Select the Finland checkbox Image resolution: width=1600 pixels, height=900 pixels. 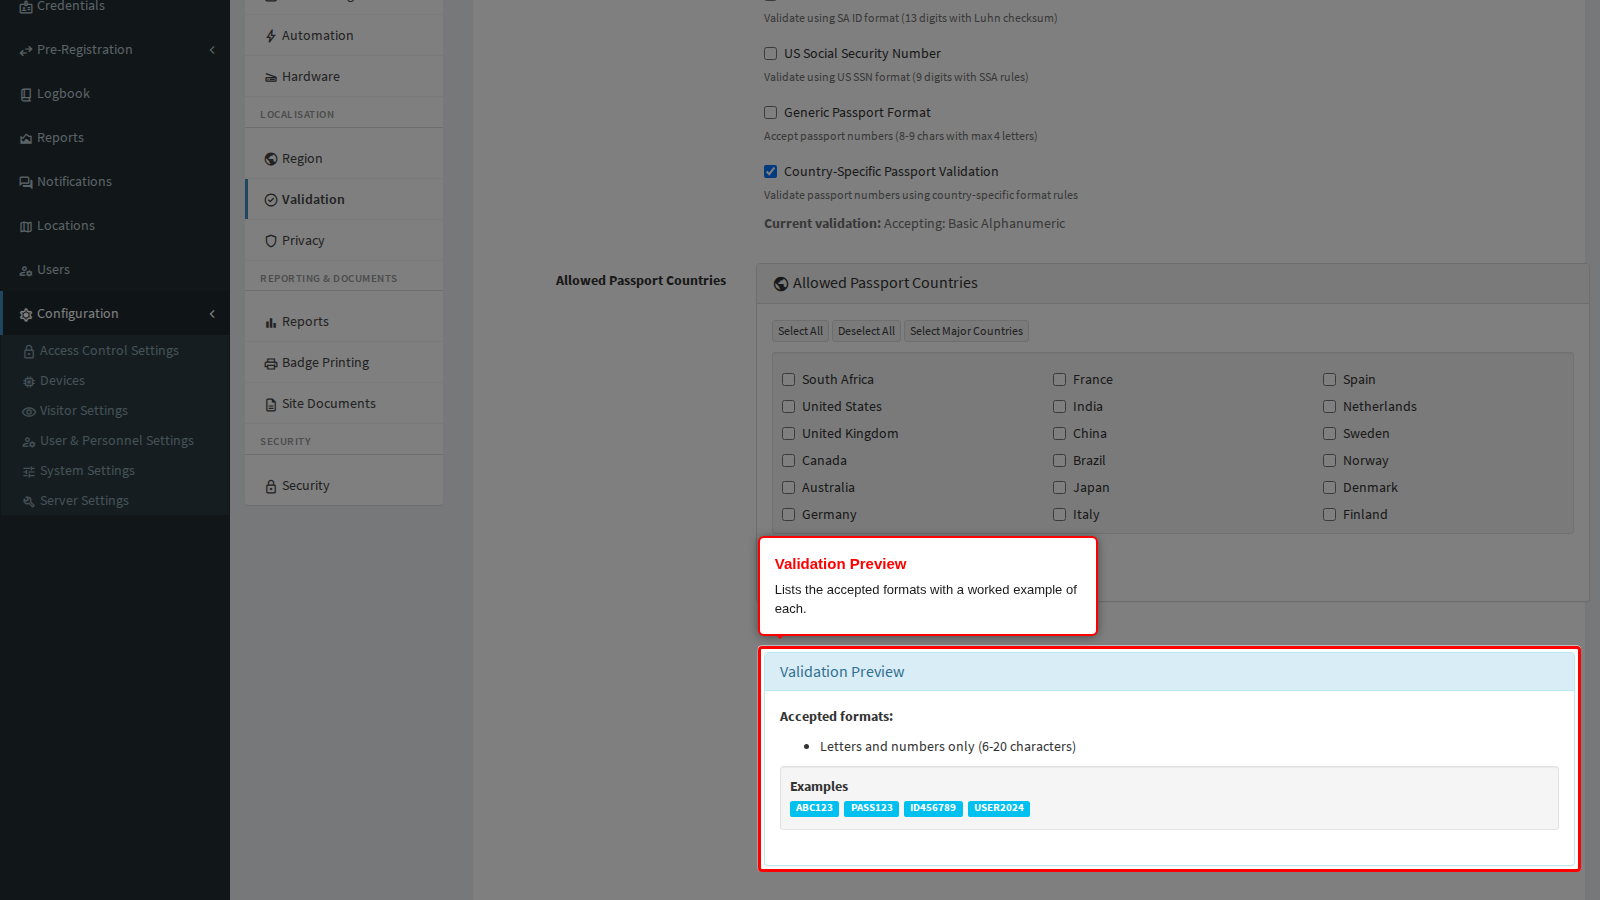click(1329, 515)
